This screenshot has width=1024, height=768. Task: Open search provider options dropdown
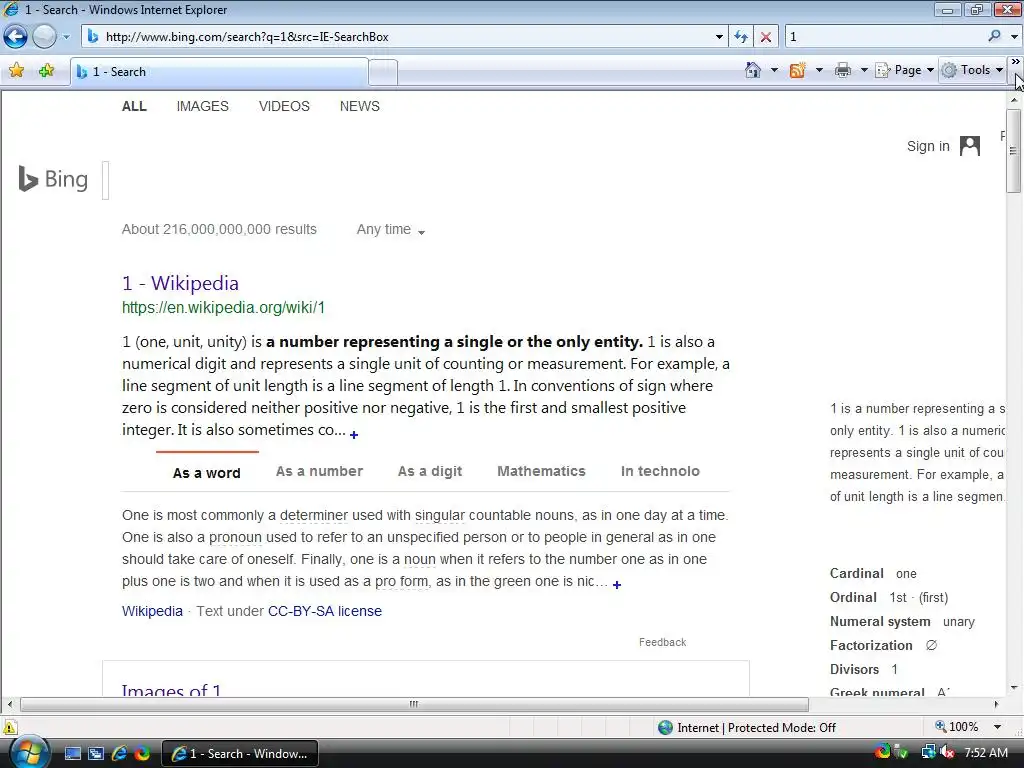[x=1014, y=37]
